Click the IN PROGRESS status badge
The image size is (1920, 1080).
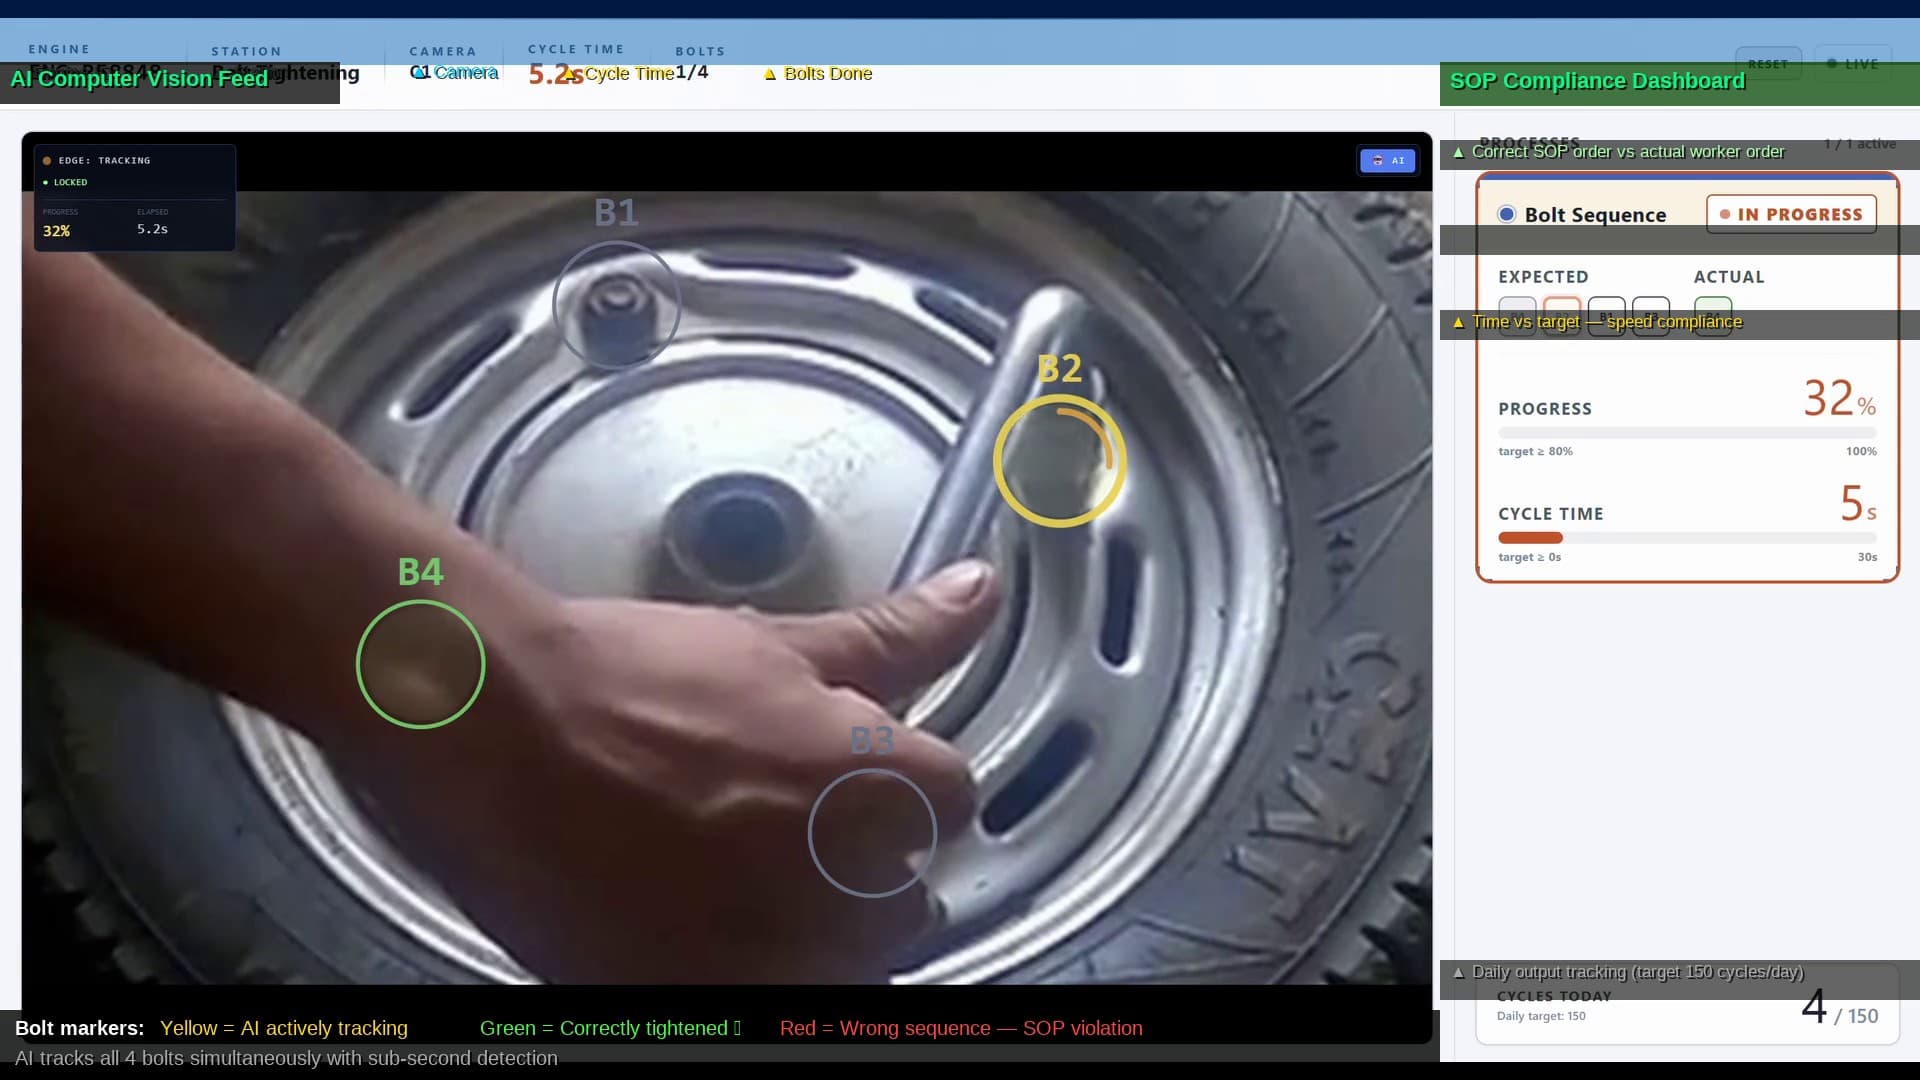tap(1791, 214)
